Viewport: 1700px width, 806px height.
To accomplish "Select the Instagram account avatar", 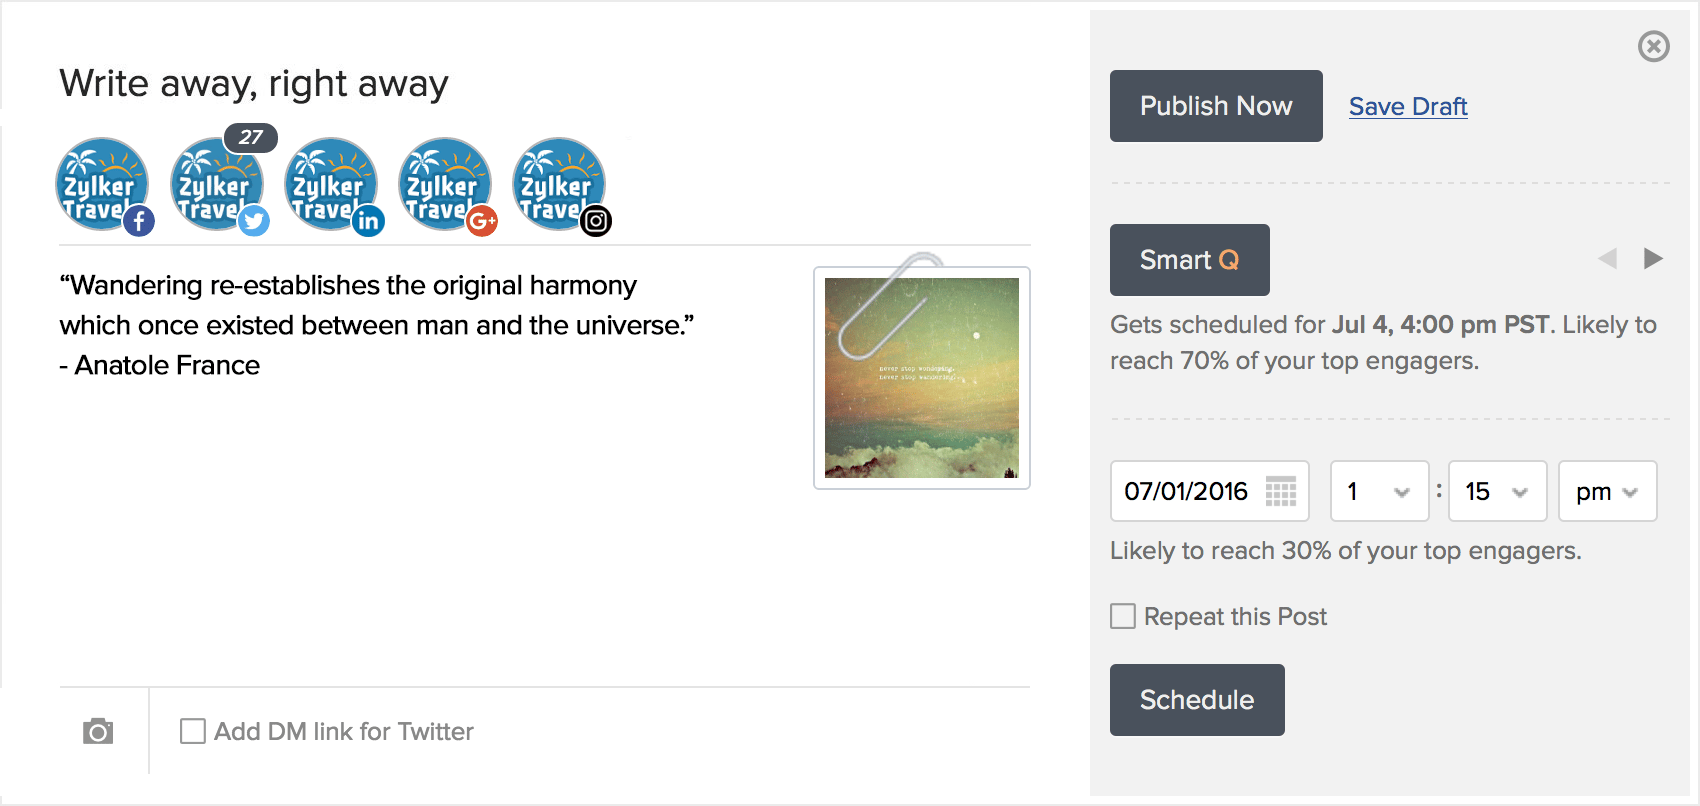I will [560, 185].
